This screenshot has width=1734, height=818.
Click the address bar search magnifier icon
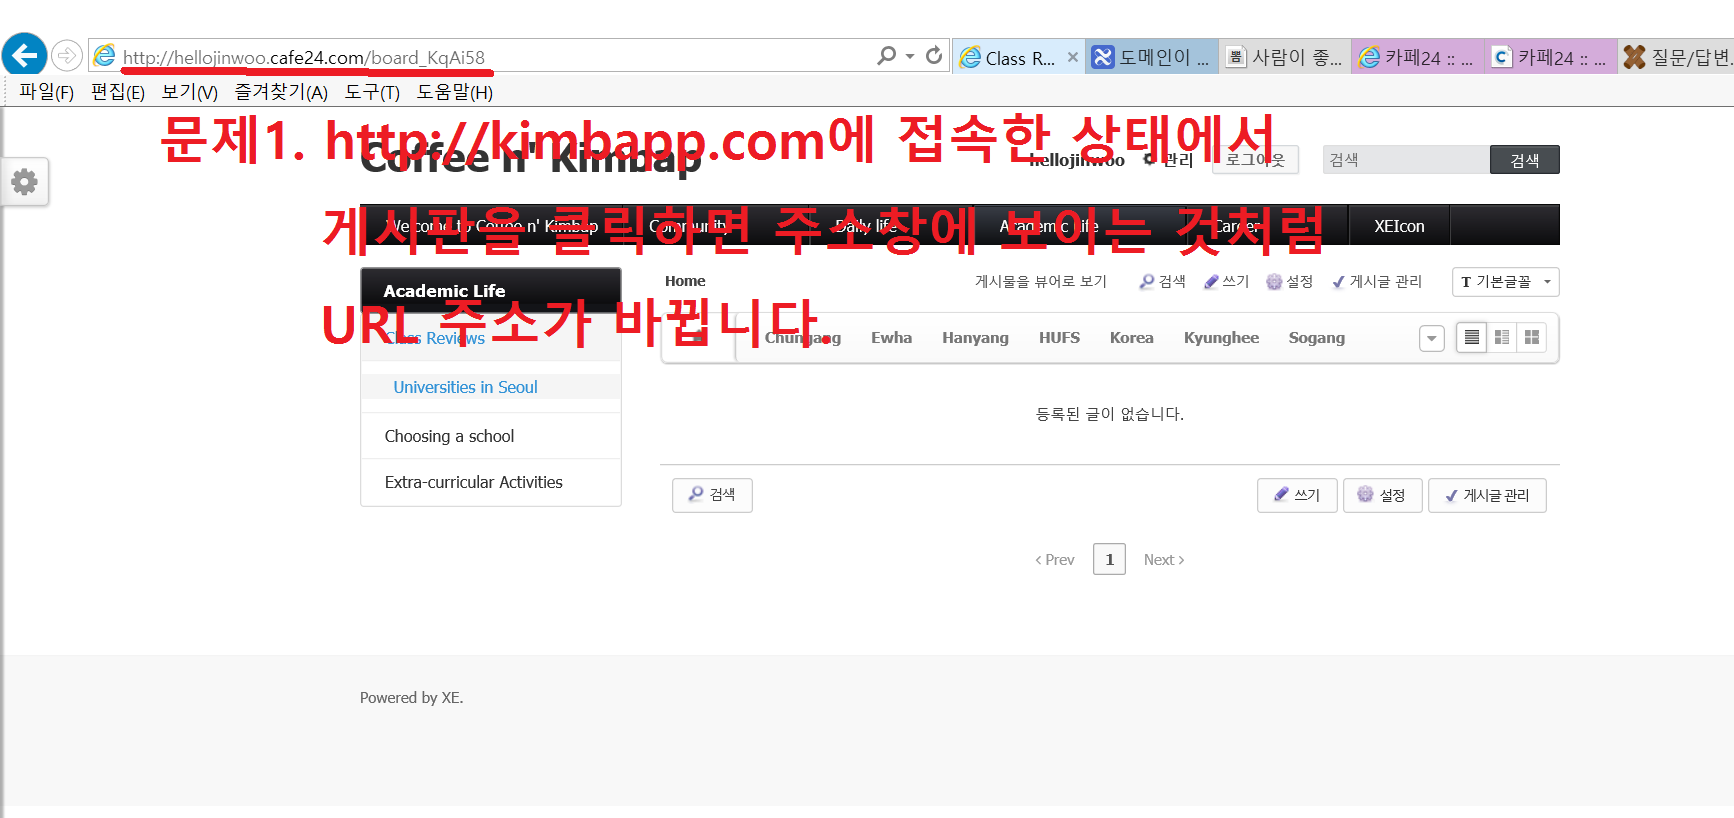(886, 56)
